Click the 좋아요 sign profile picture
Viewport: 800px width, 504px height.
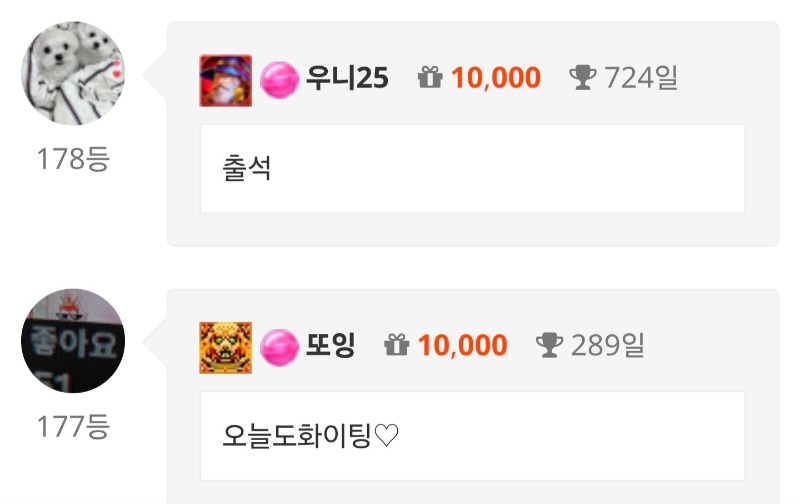pos(73,341)
